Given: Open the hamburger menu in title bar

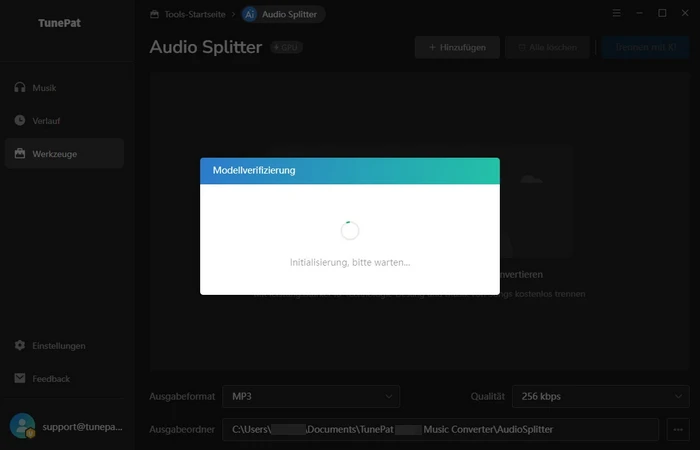Looking at the screenshot, I should (617, 13).
